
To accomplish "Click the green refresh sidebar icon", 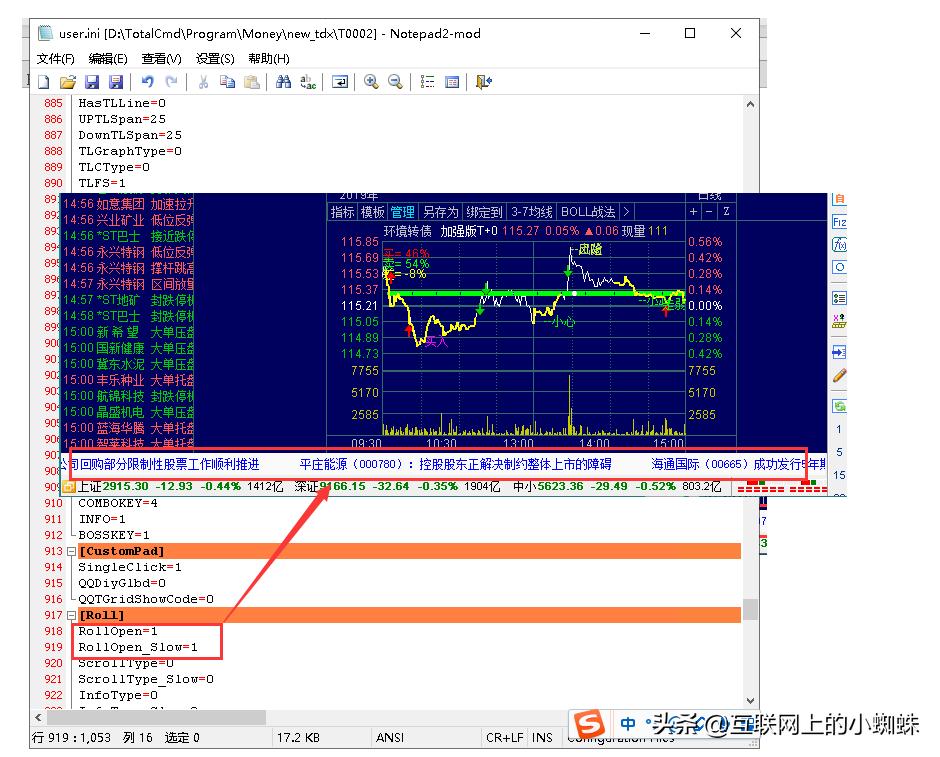I will [839, 406].
